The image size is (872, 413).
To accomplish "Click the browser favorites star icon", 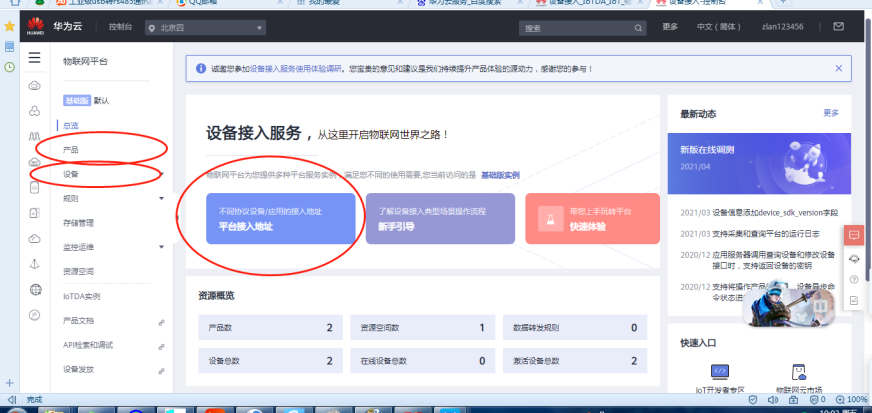I will pyautogui.click(x=9, y=27).
